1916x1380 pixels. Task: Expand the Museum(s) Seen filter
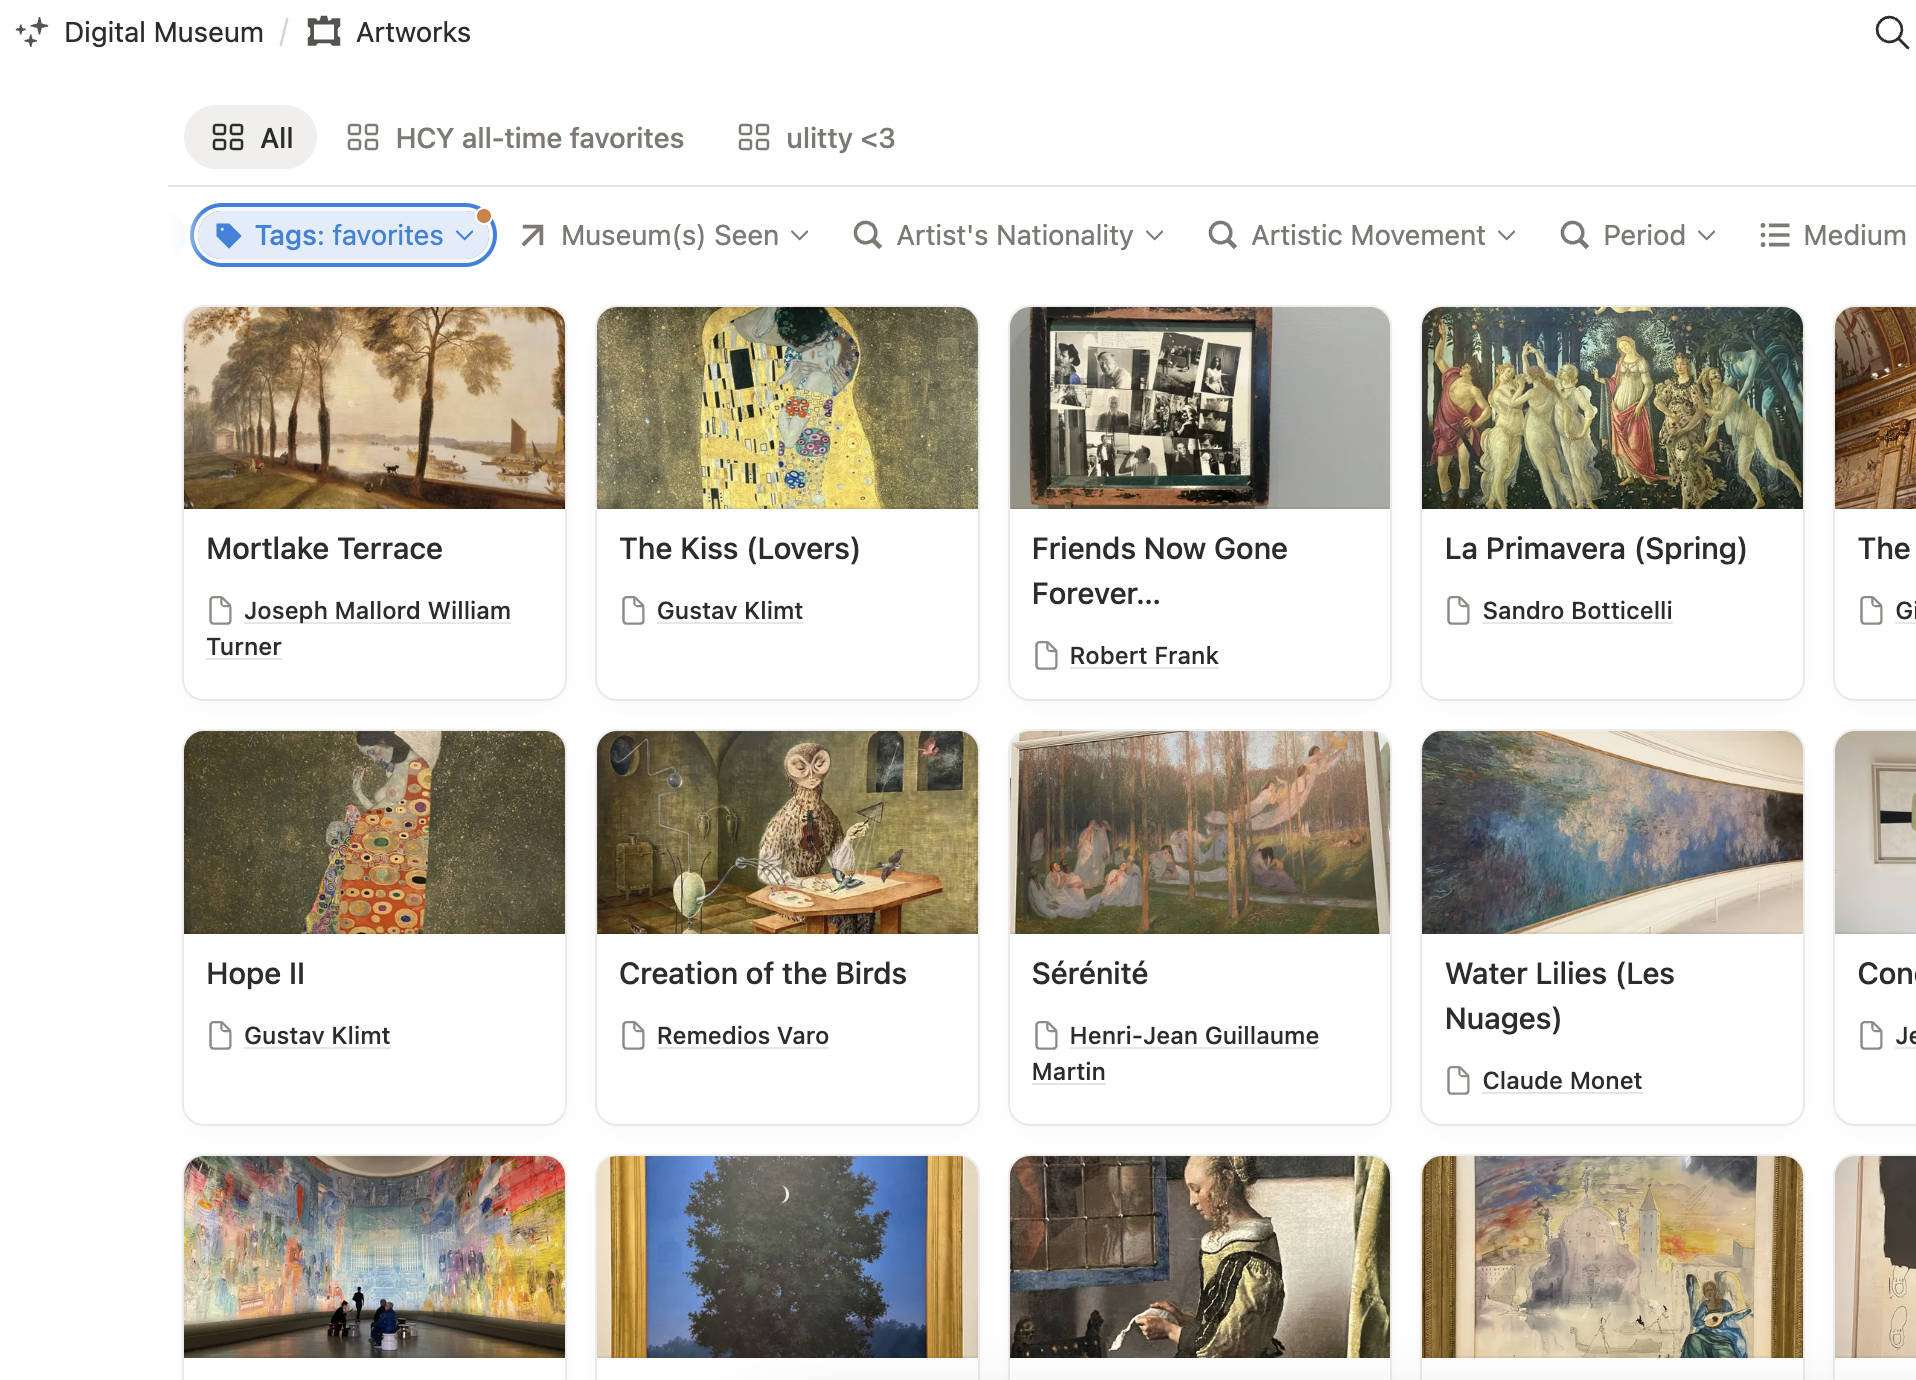tap(665, 235)
